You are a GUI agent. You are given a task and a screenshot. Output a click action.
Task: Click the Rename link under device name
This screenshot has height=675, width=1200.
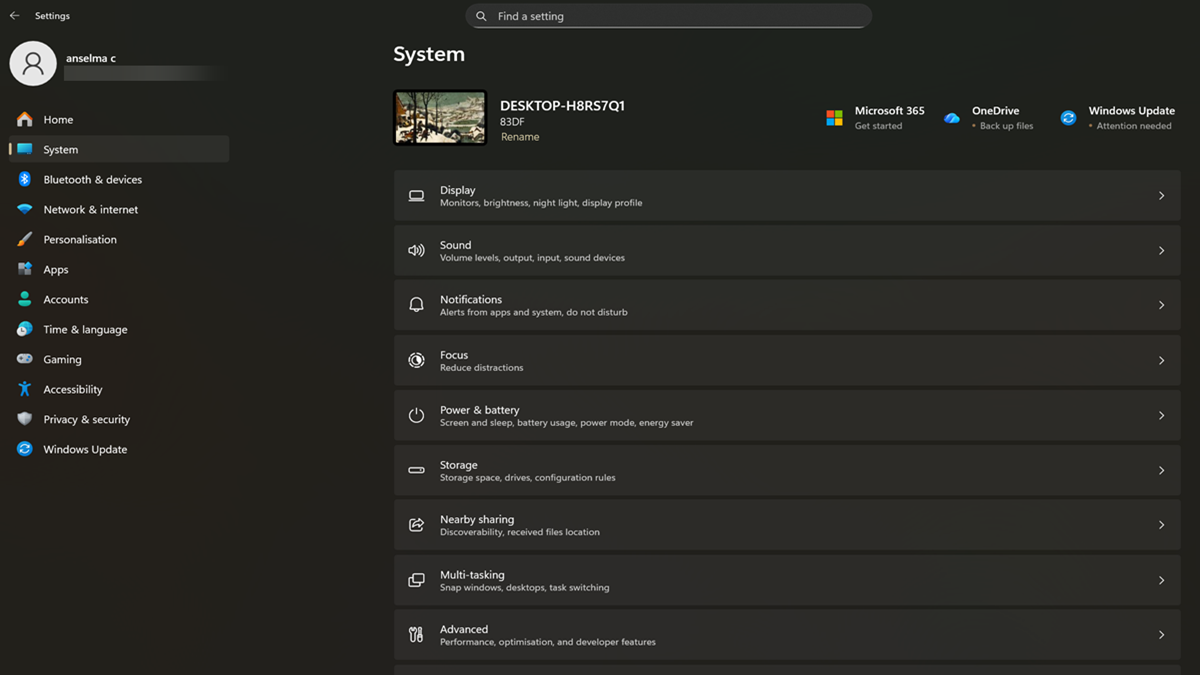click(520, 137)
